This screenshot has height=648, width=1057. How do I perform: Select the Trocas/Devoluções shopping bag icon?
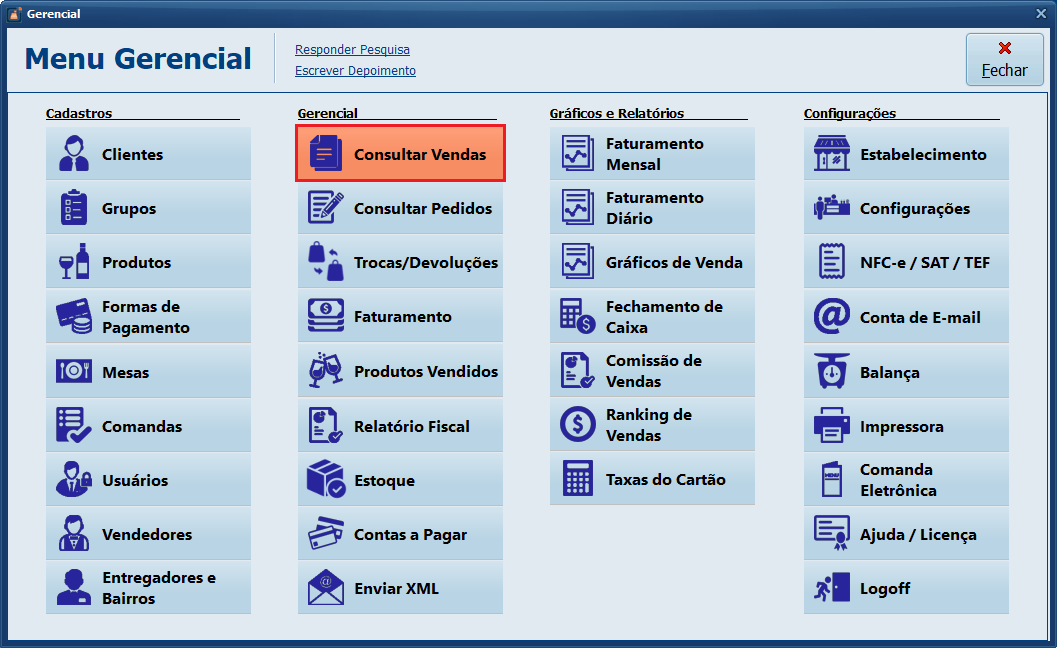click(x=326, y=262)
